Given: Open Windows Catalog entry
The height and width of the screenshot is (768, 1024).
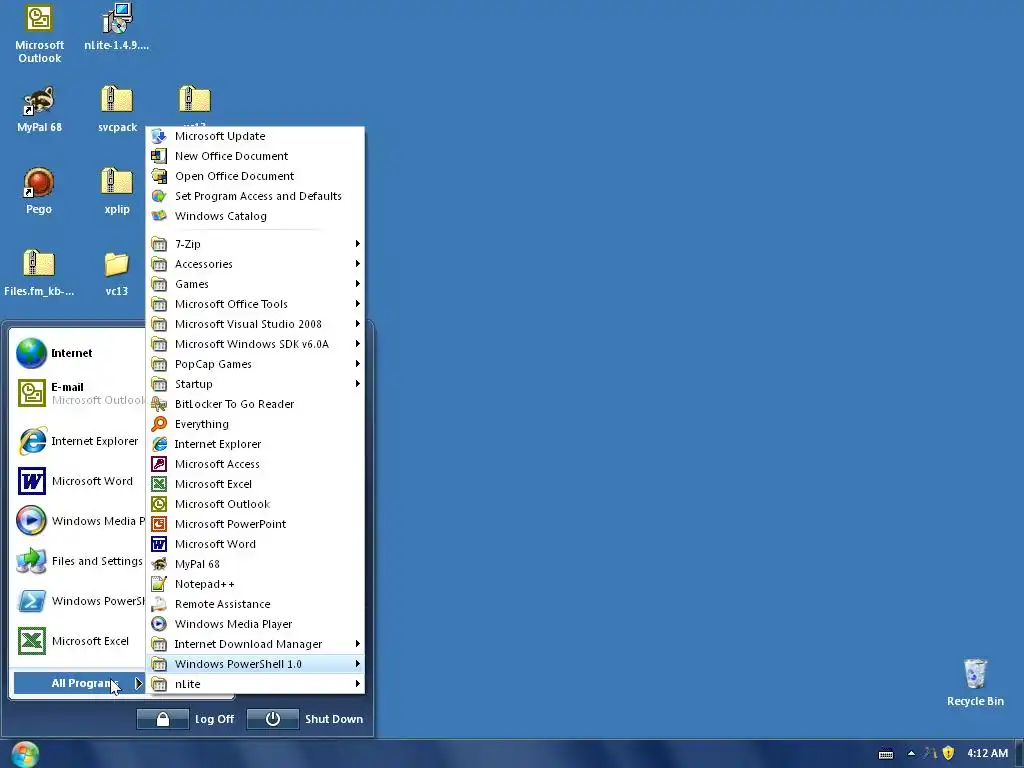Looking at the screenshot, I should pos(255,216).
